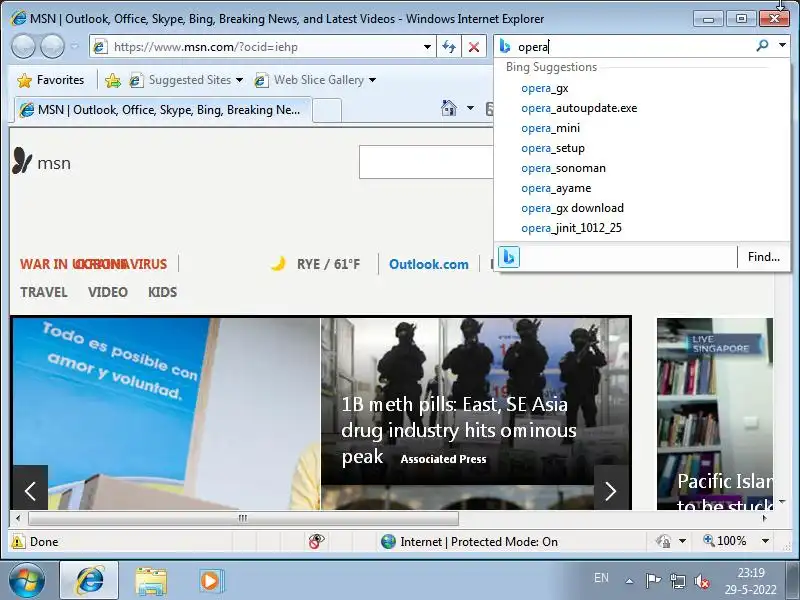Click Internet Explorer taskbar icon
Image resolution: width=800 pixels, height=600 pixels.
pyautogui.click(x=89, y=580)
